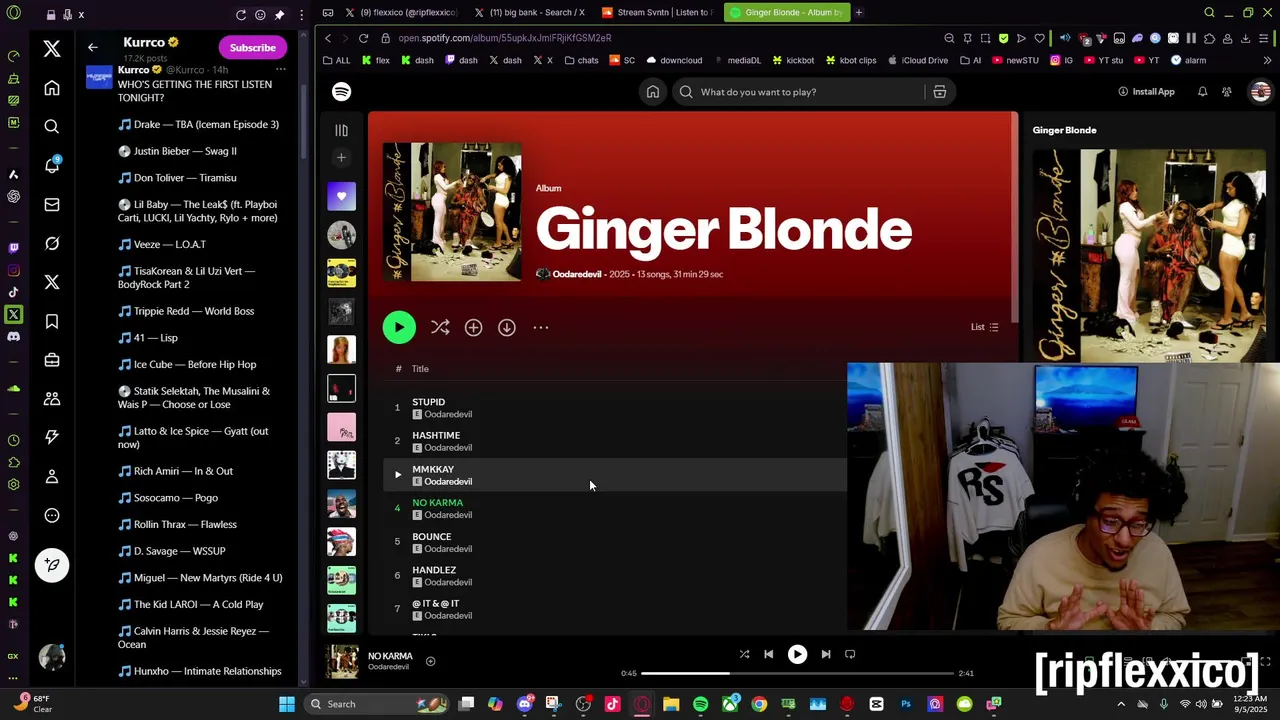Open the Browse icon in search bar
Image resolution: width=1280 pixels, height=720 pixels.
pos(940,92)
